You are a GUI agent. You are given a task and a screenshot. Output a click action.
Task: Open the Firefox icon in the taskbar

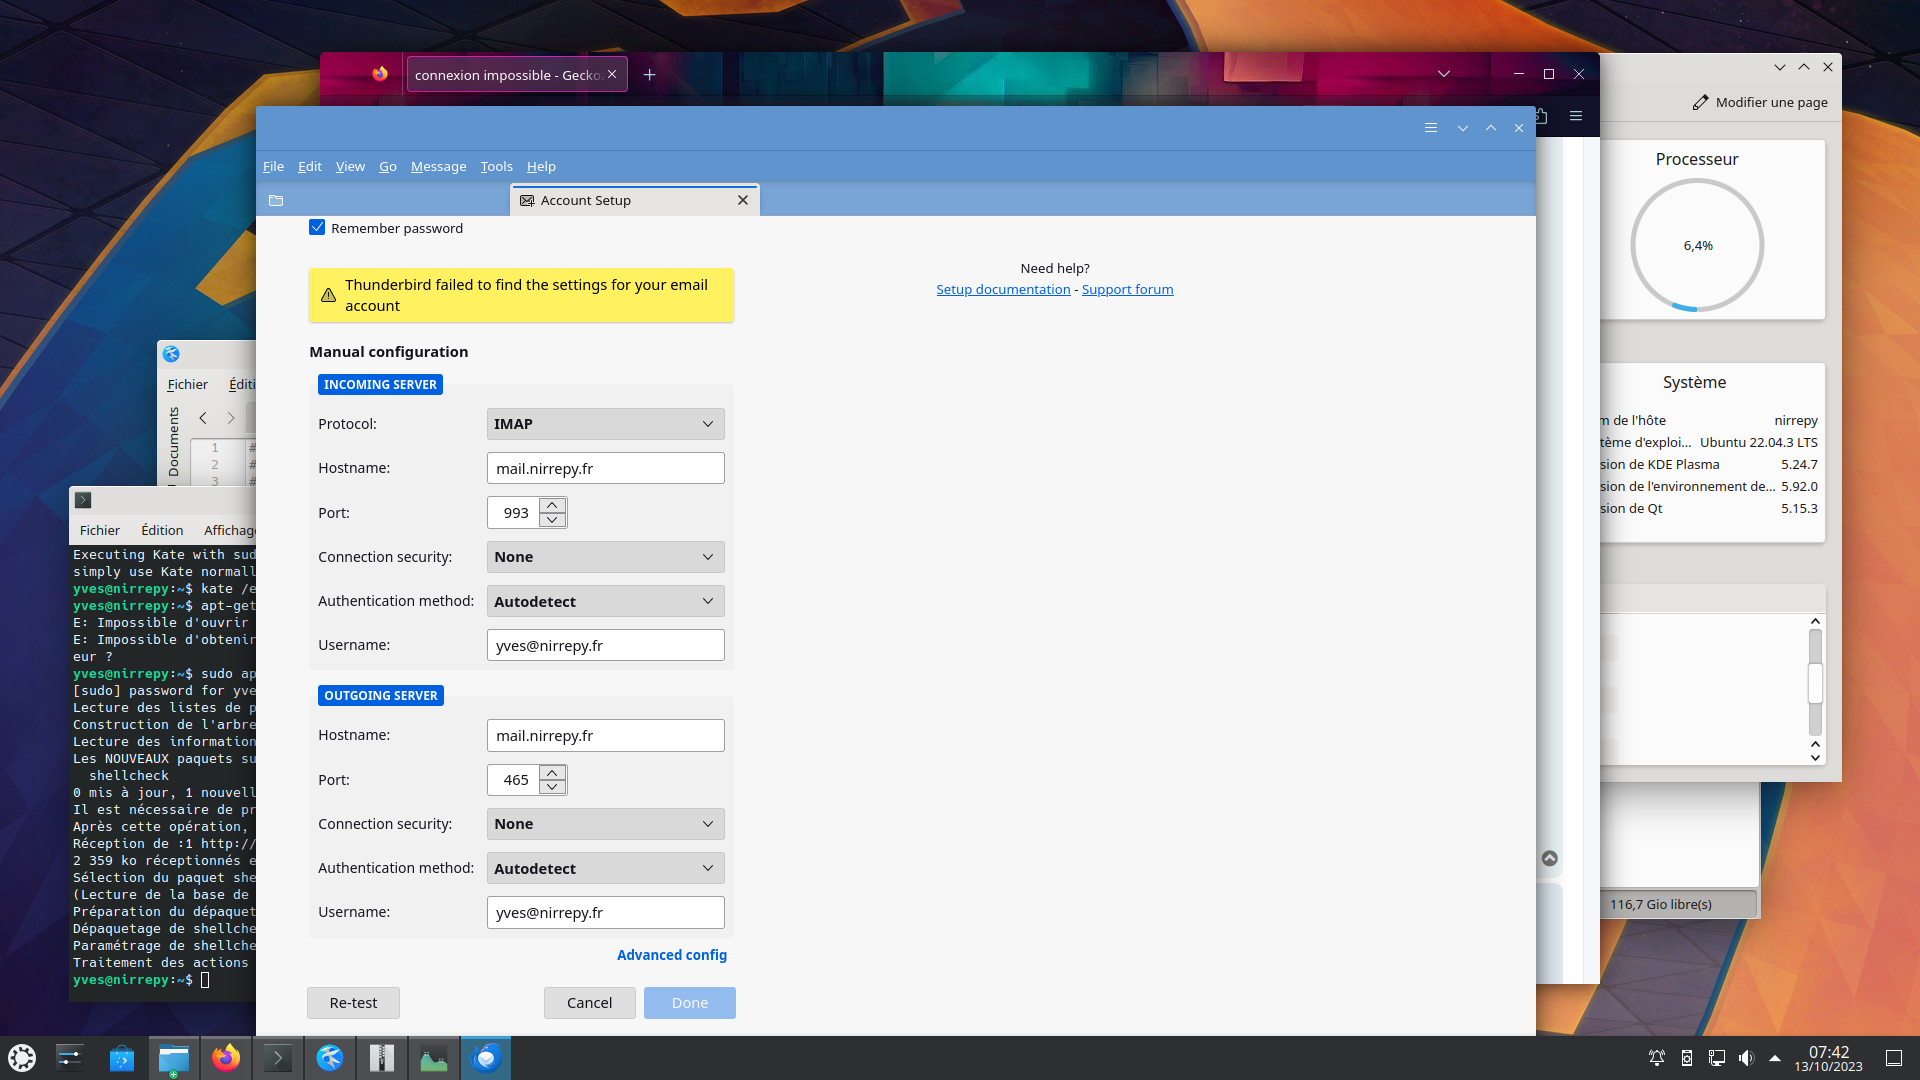click(226, 1058)
